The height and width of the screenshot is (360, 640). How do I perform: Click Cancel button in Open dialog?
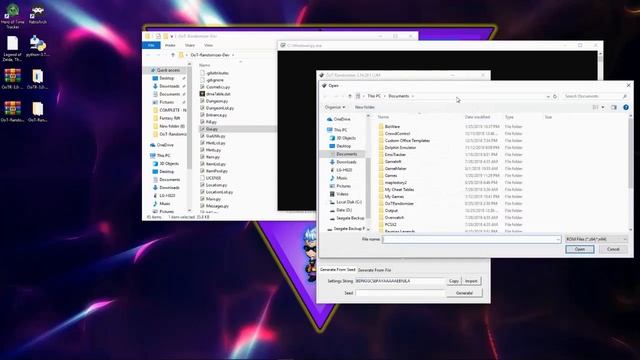pos(613,249)
